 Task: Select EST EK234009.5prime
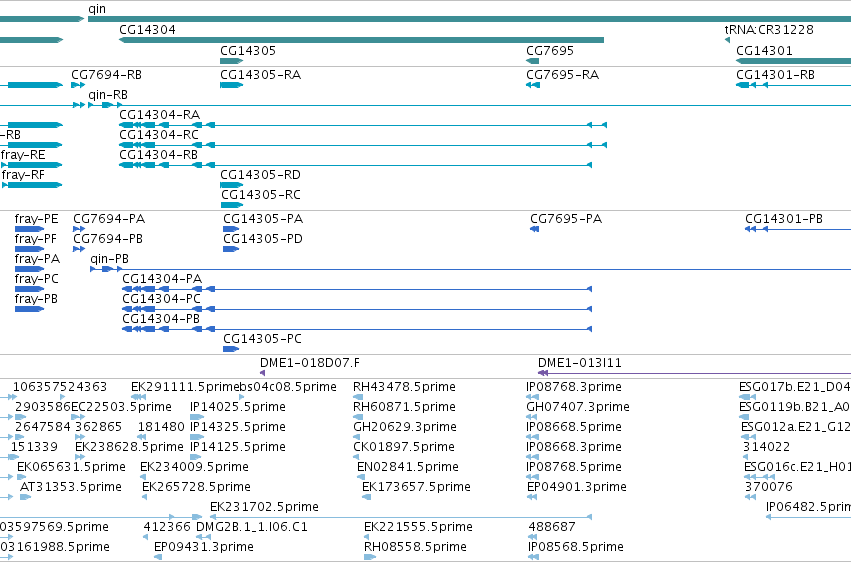pos(143,477)
